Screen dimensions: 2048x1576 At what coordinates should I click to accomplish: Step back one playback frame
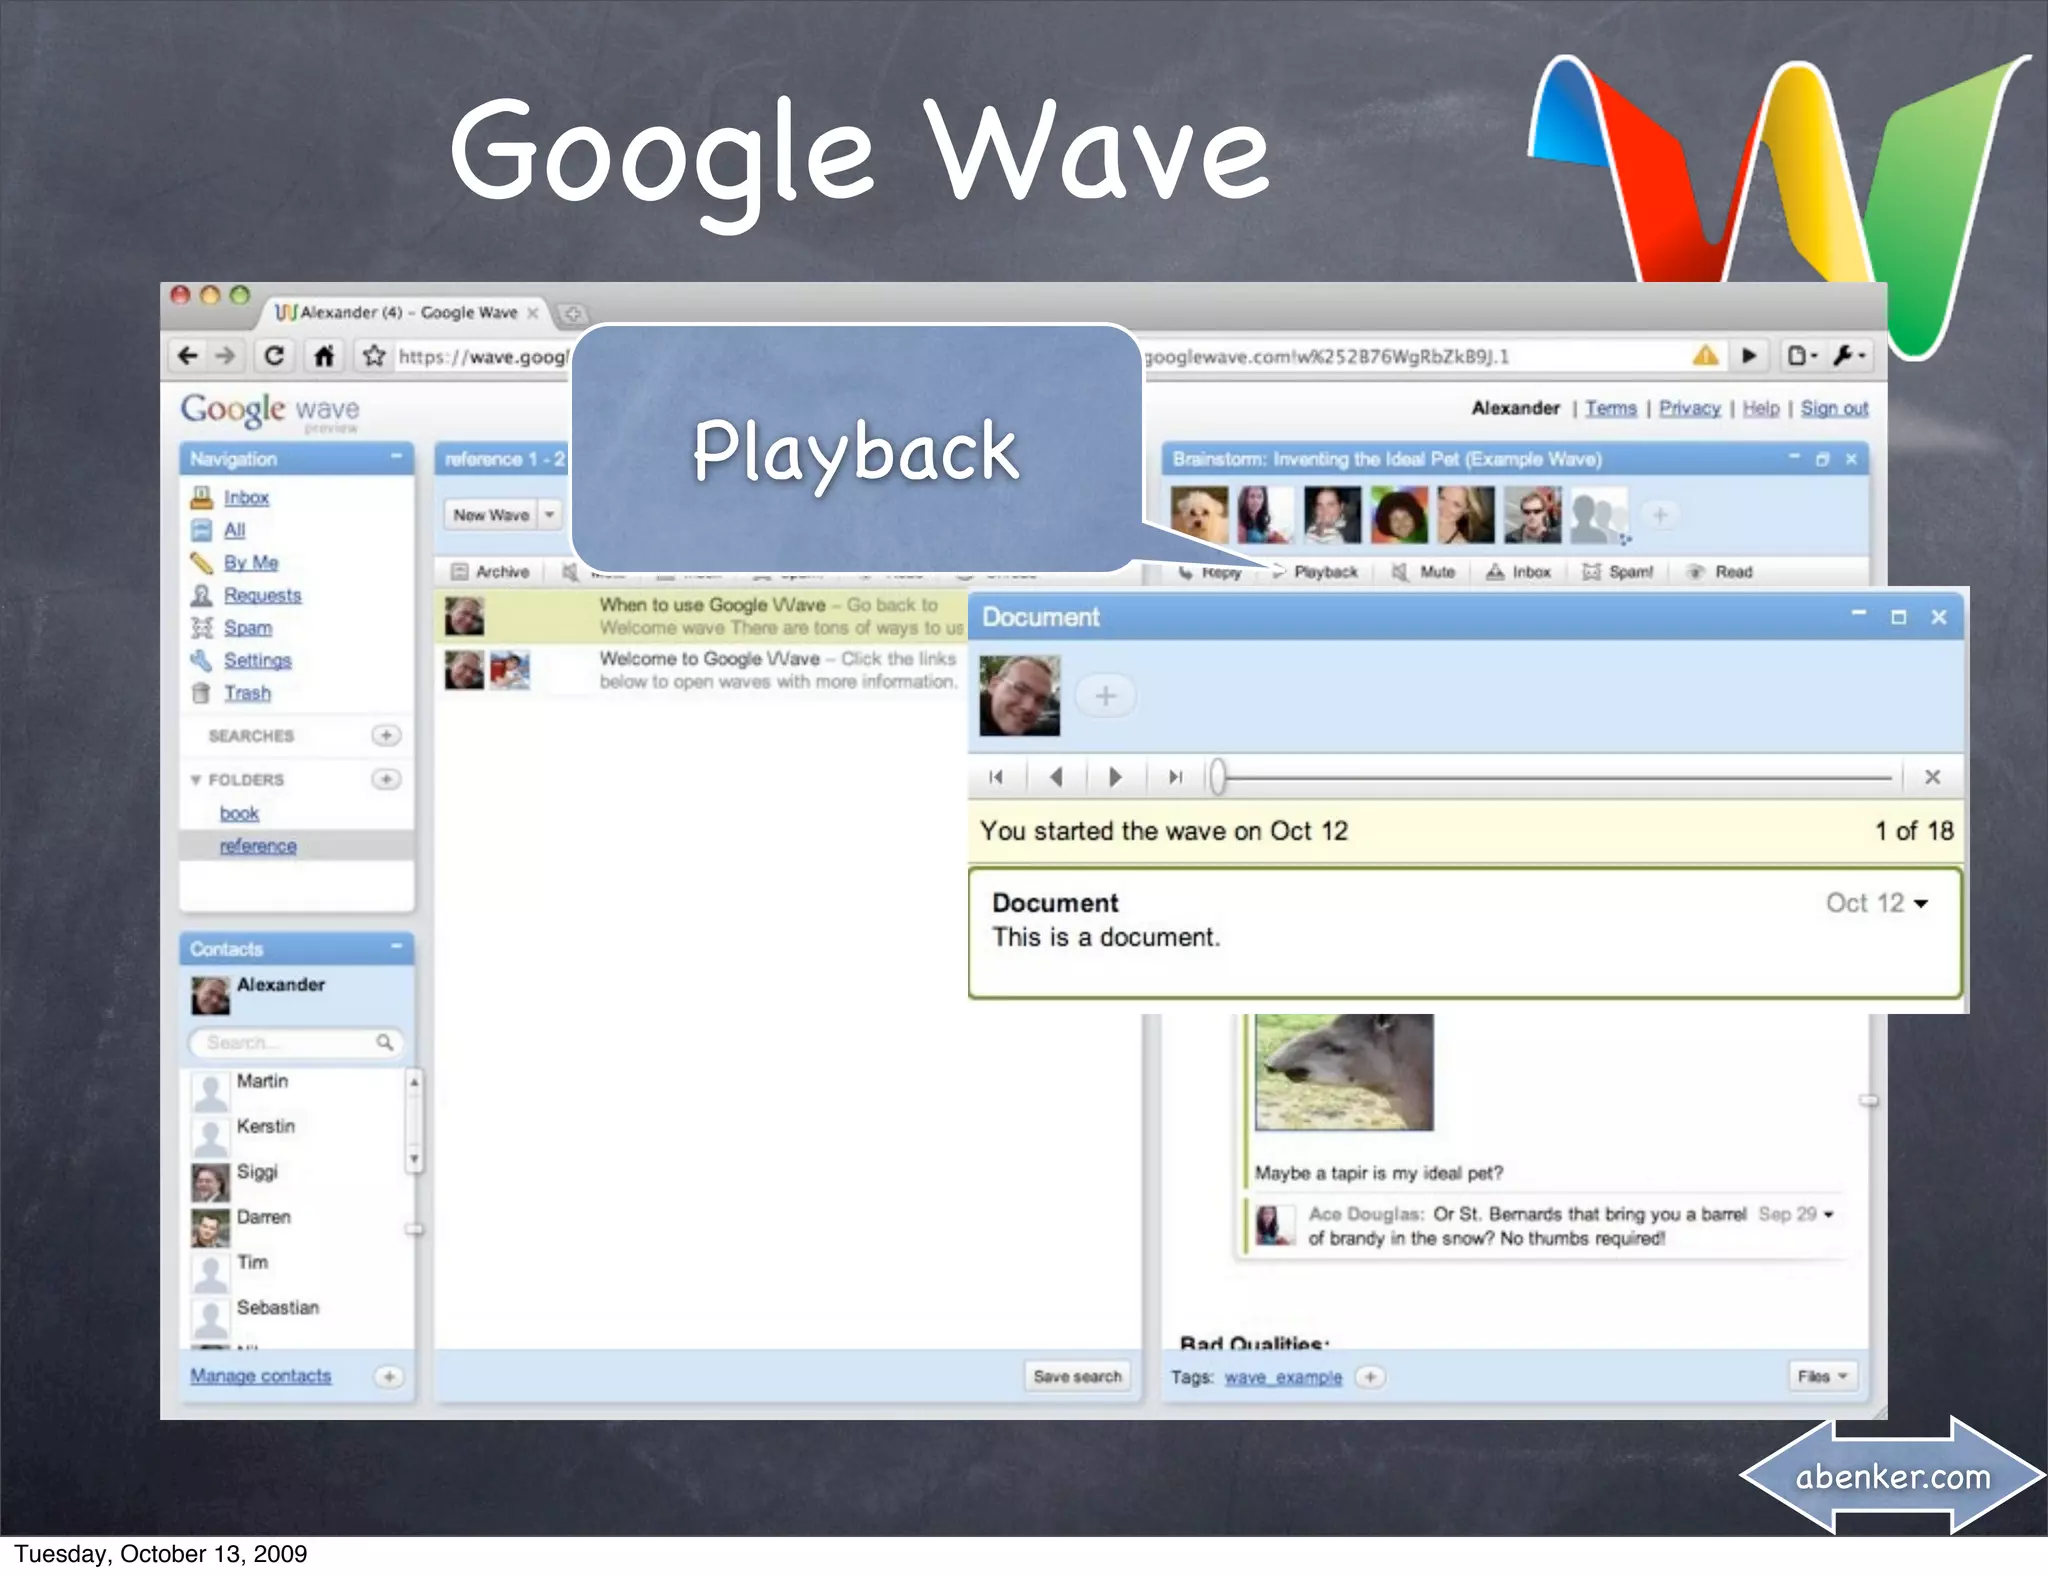click(1055, 777)
